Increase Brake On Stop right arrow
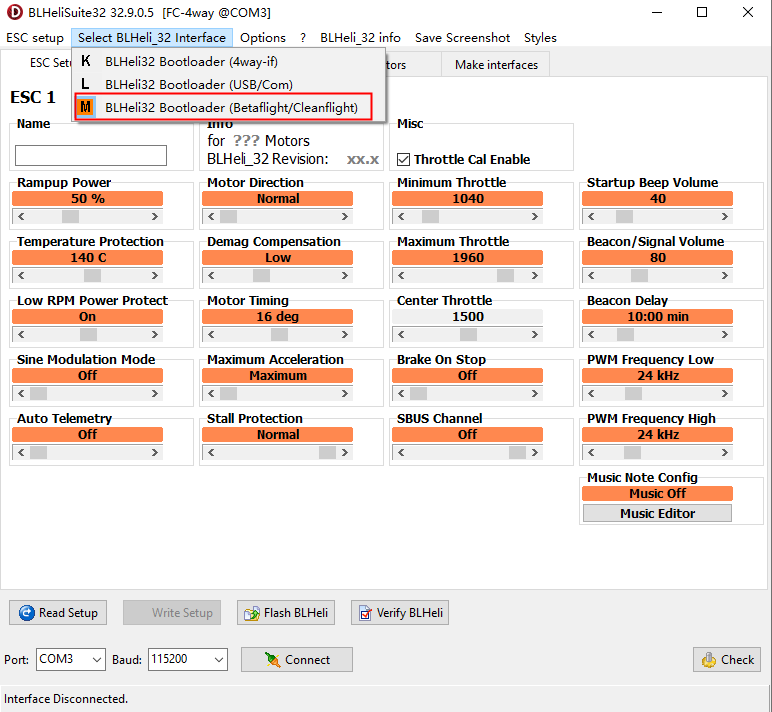 pos(535,393)
